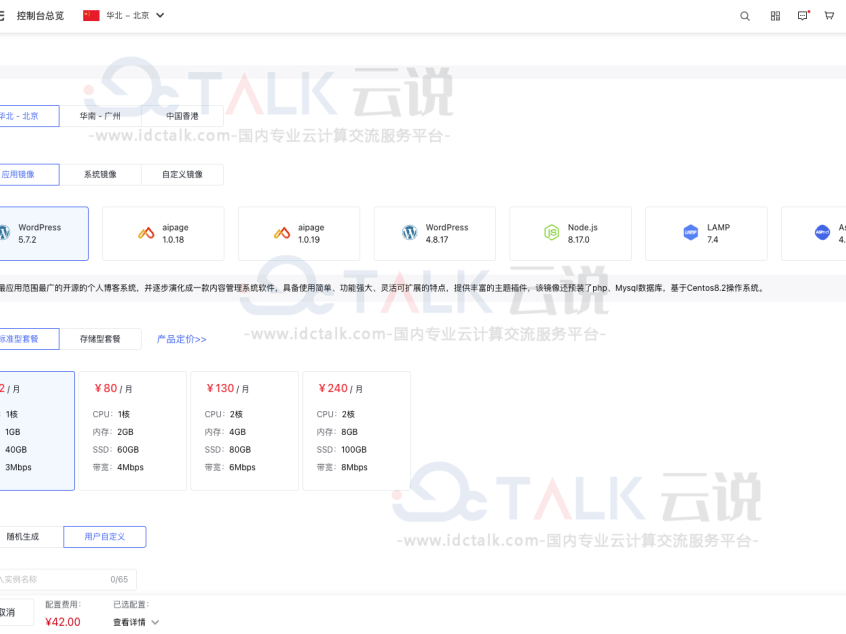The width and height of the screenshot is (846, 634).
Task: Select the WordPress 4.8.17 text label
Action: pos(447,234)
